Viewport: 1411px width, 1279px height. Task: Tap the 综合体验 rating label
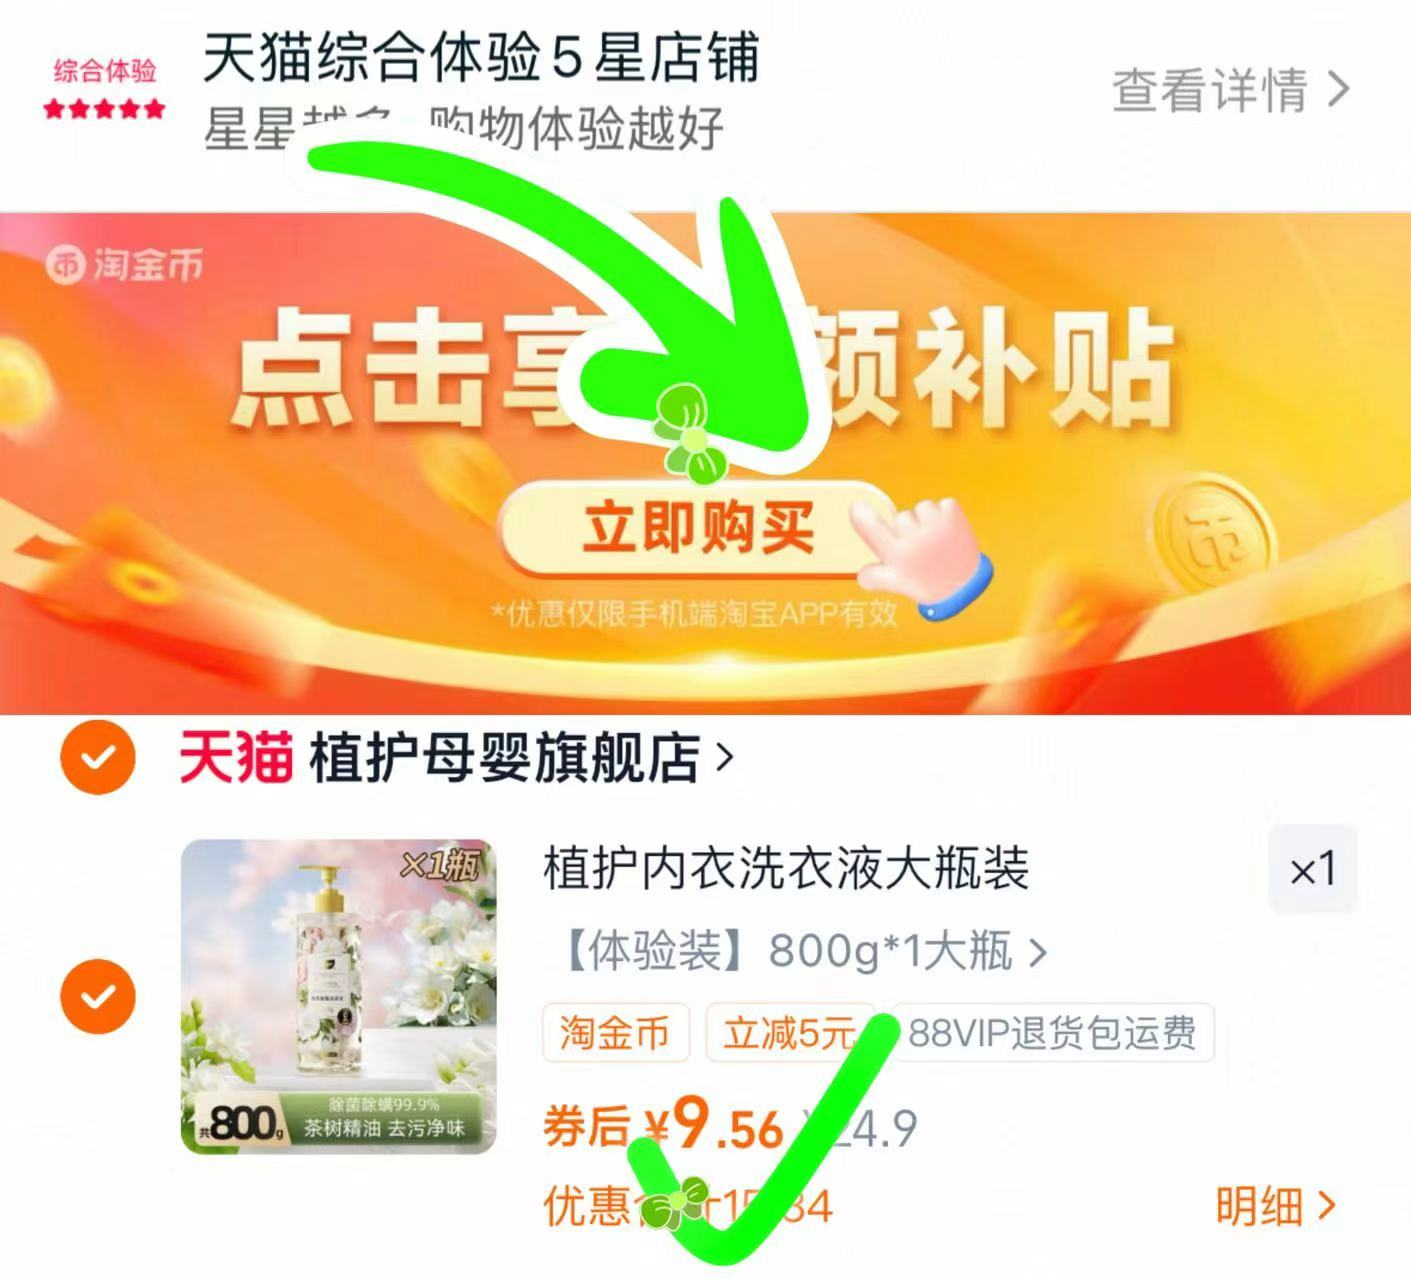coord(104,71)
